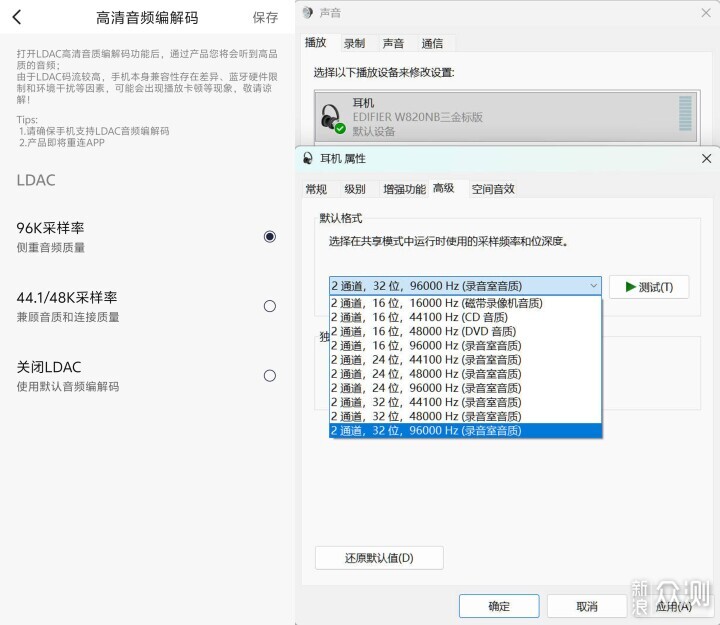
Task: Click the 使用默认音频编解码 description text
Action: click(x=68, y=387)
